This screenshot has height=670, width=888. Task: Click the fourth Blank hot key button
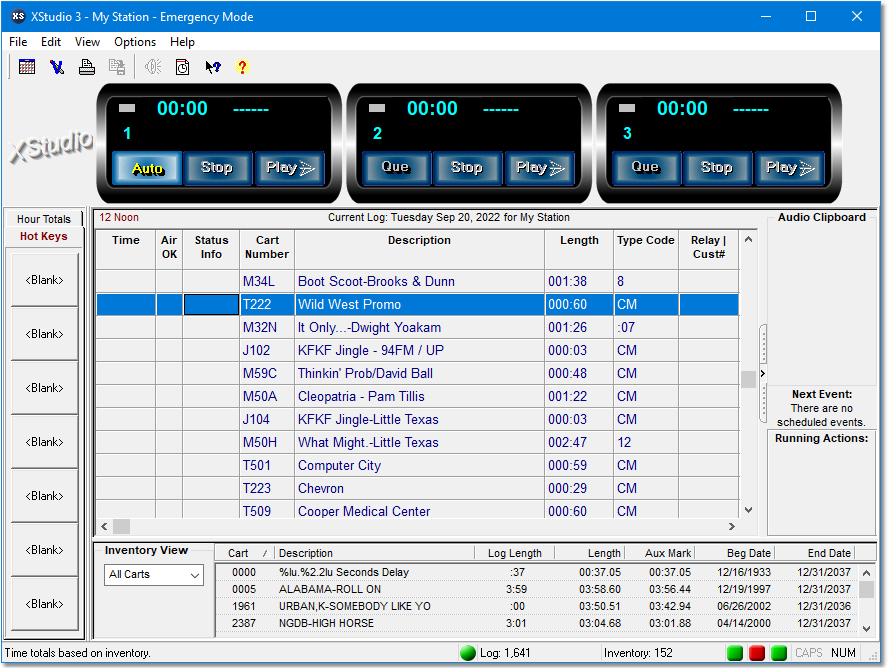[45, 442]
